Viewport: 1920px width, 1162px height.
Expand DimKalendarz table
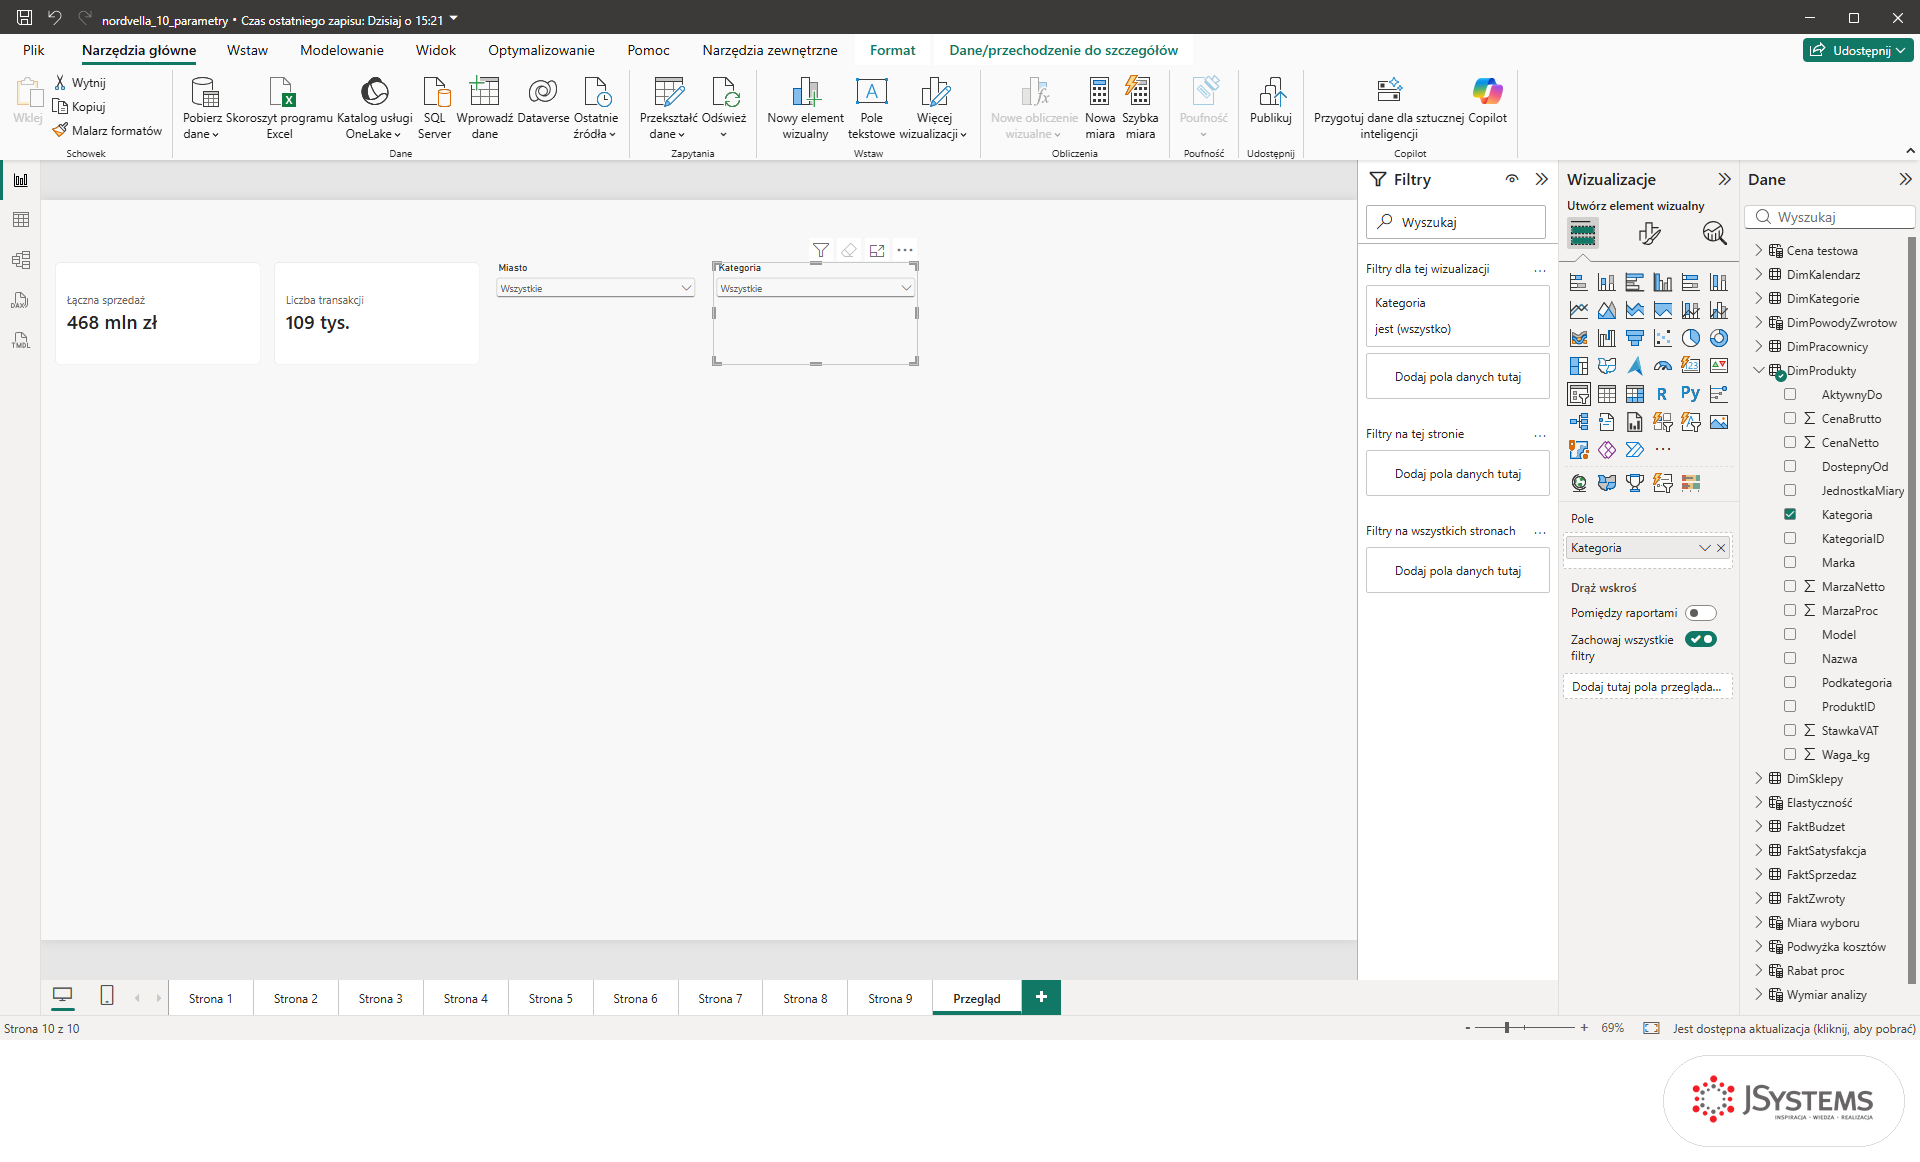pyautogui.click(x=1759, y=275)
